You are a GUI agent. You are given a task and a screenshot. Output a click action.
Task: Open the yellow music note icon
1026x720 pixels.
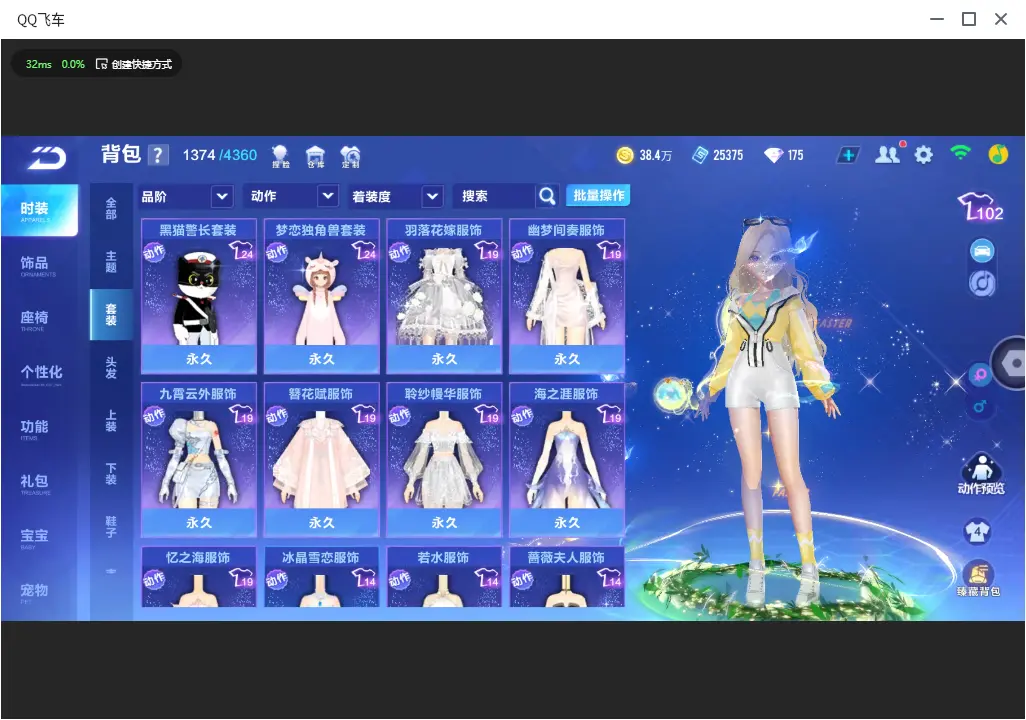(x=998, y=154)
